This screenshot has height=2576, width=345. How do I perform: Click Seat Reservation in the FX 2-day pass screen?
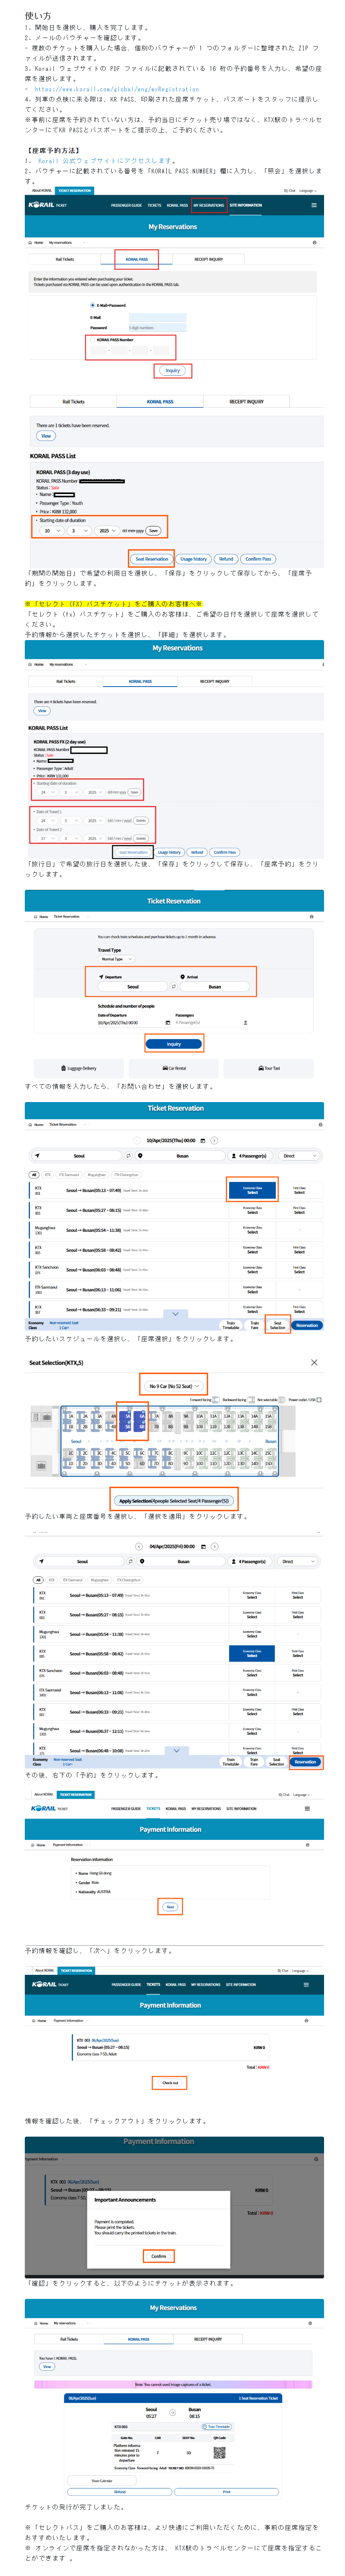click(x=133, y=853)
